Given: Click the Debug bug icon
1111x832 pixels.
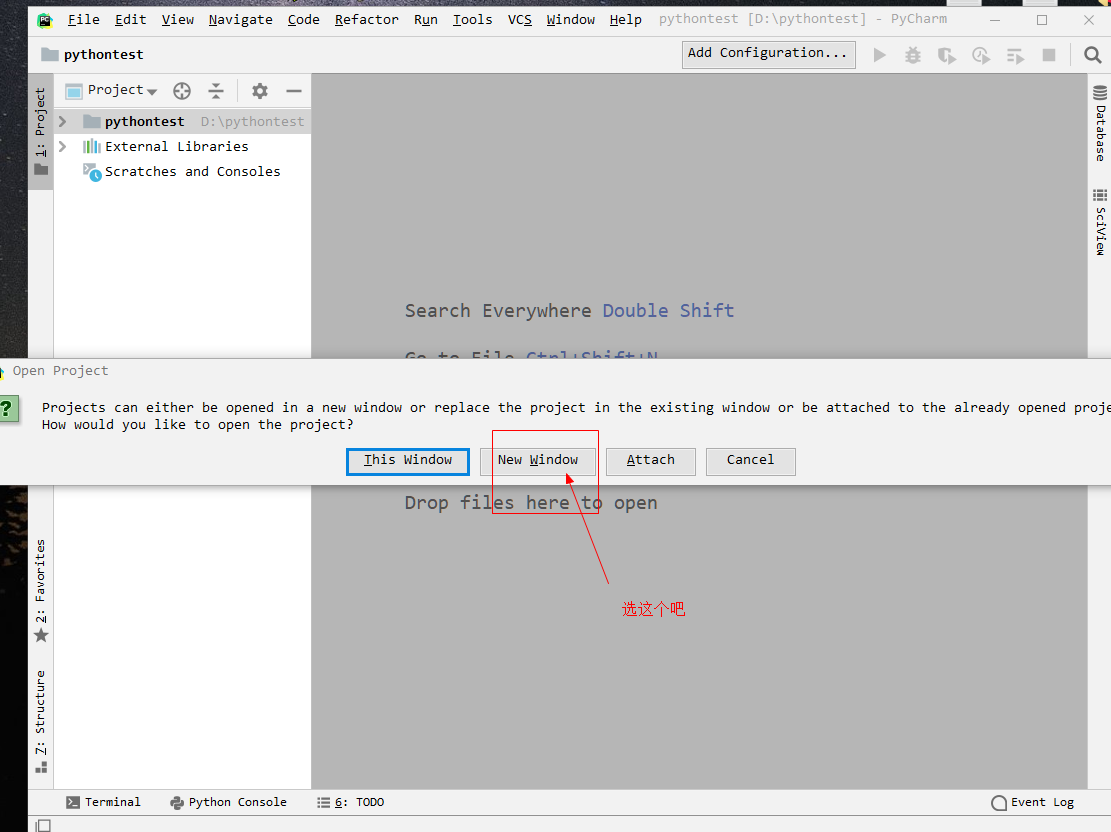Looking at the screenshot, I should pyautogui.click(x=913, y=55).
